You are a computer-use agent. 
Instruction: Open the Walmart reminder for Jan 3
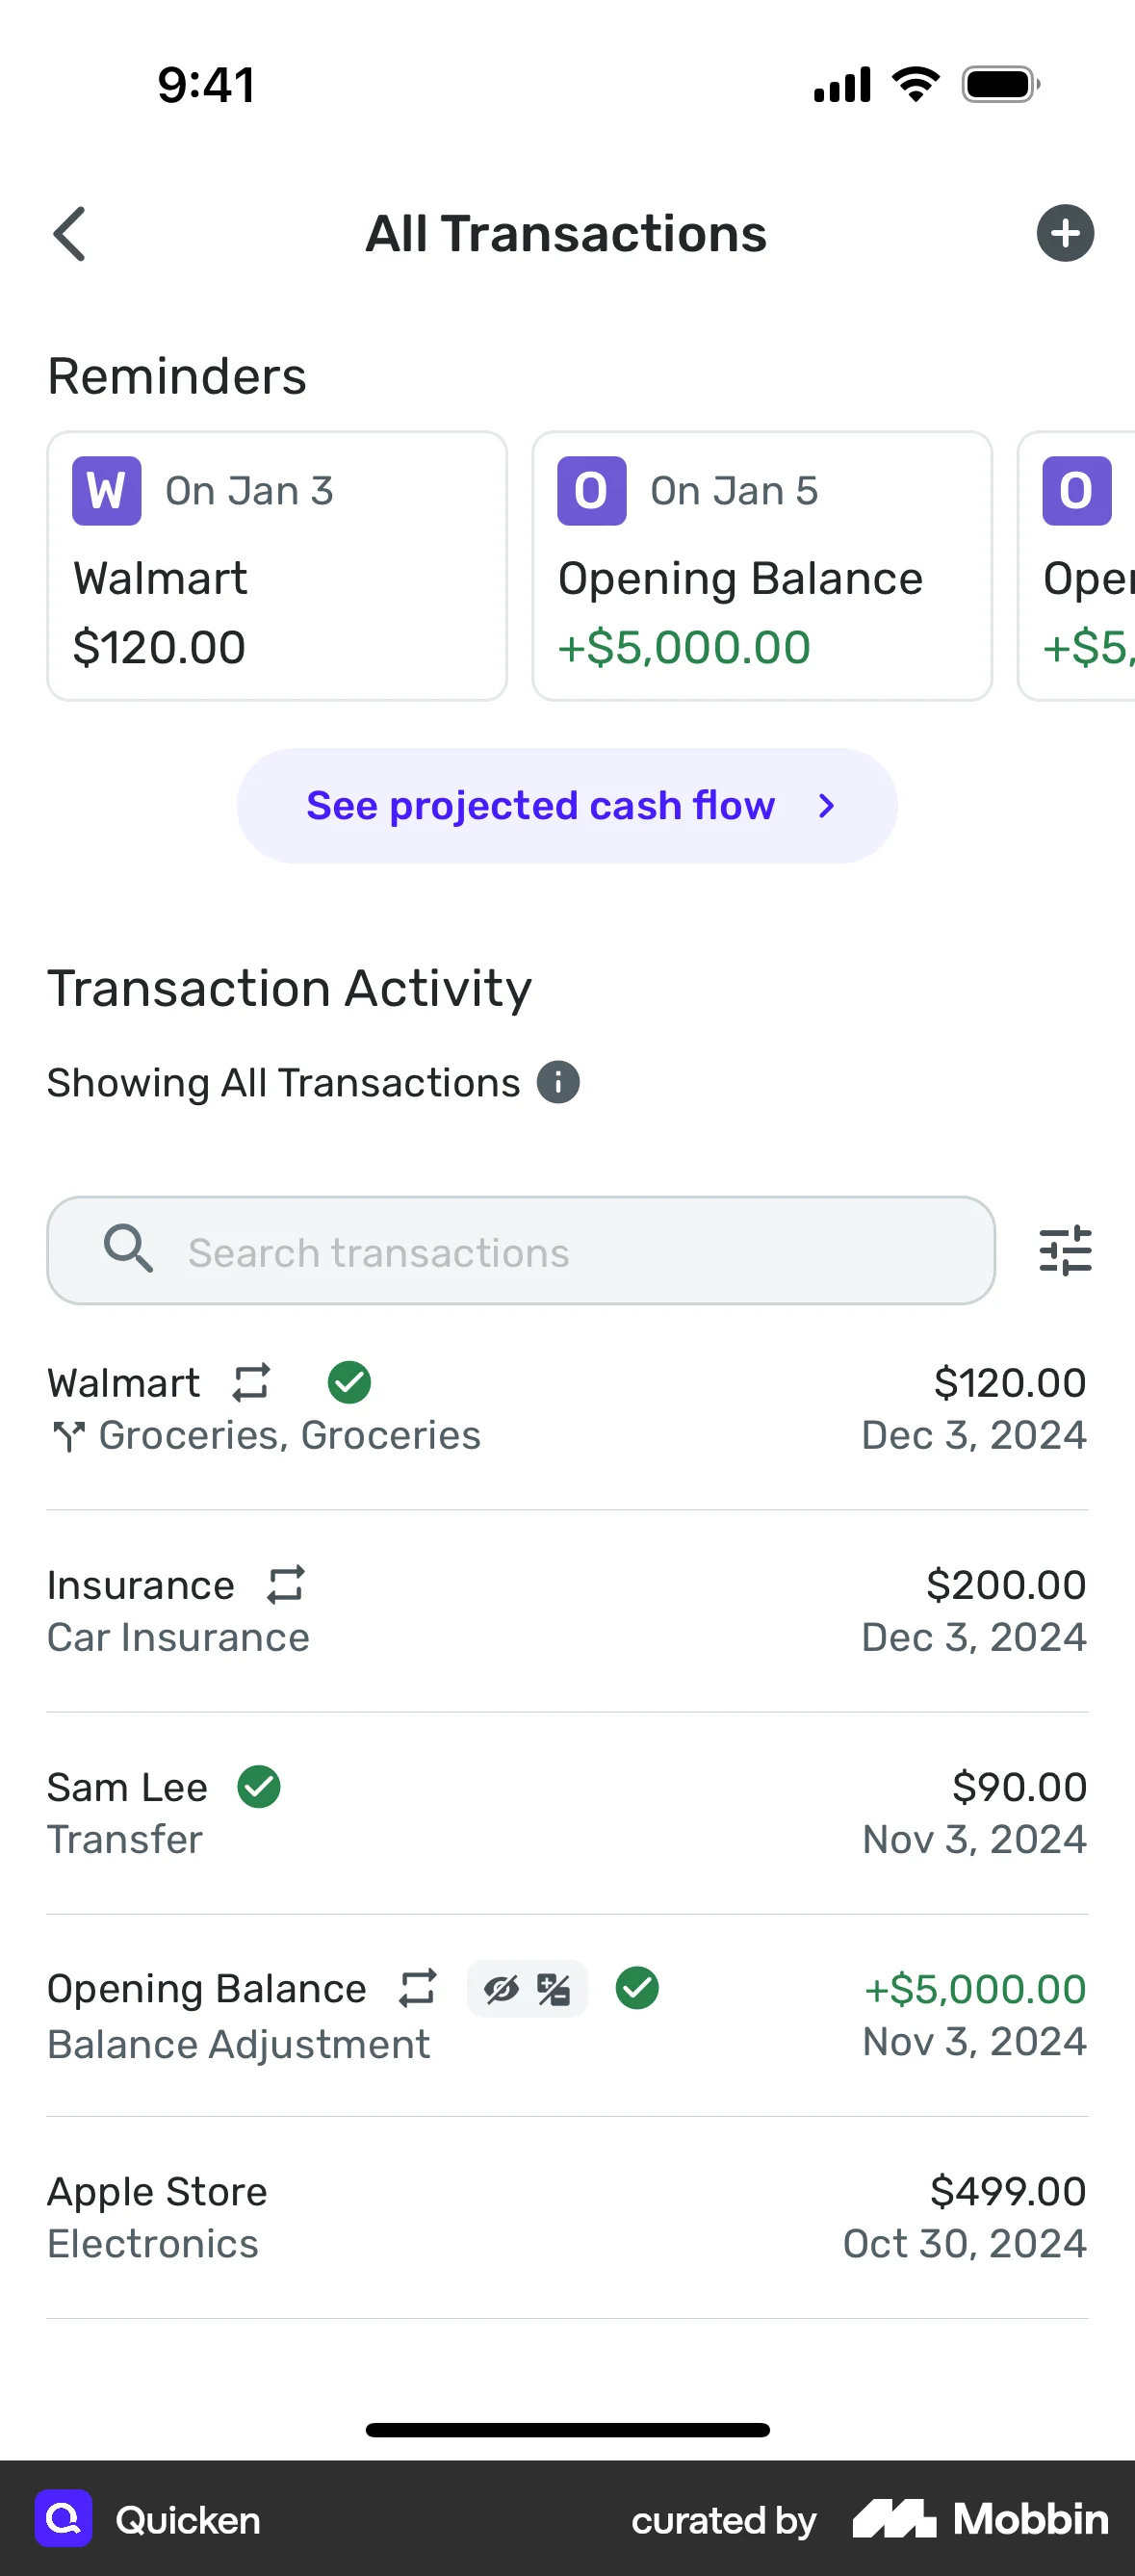click(277, 566)
